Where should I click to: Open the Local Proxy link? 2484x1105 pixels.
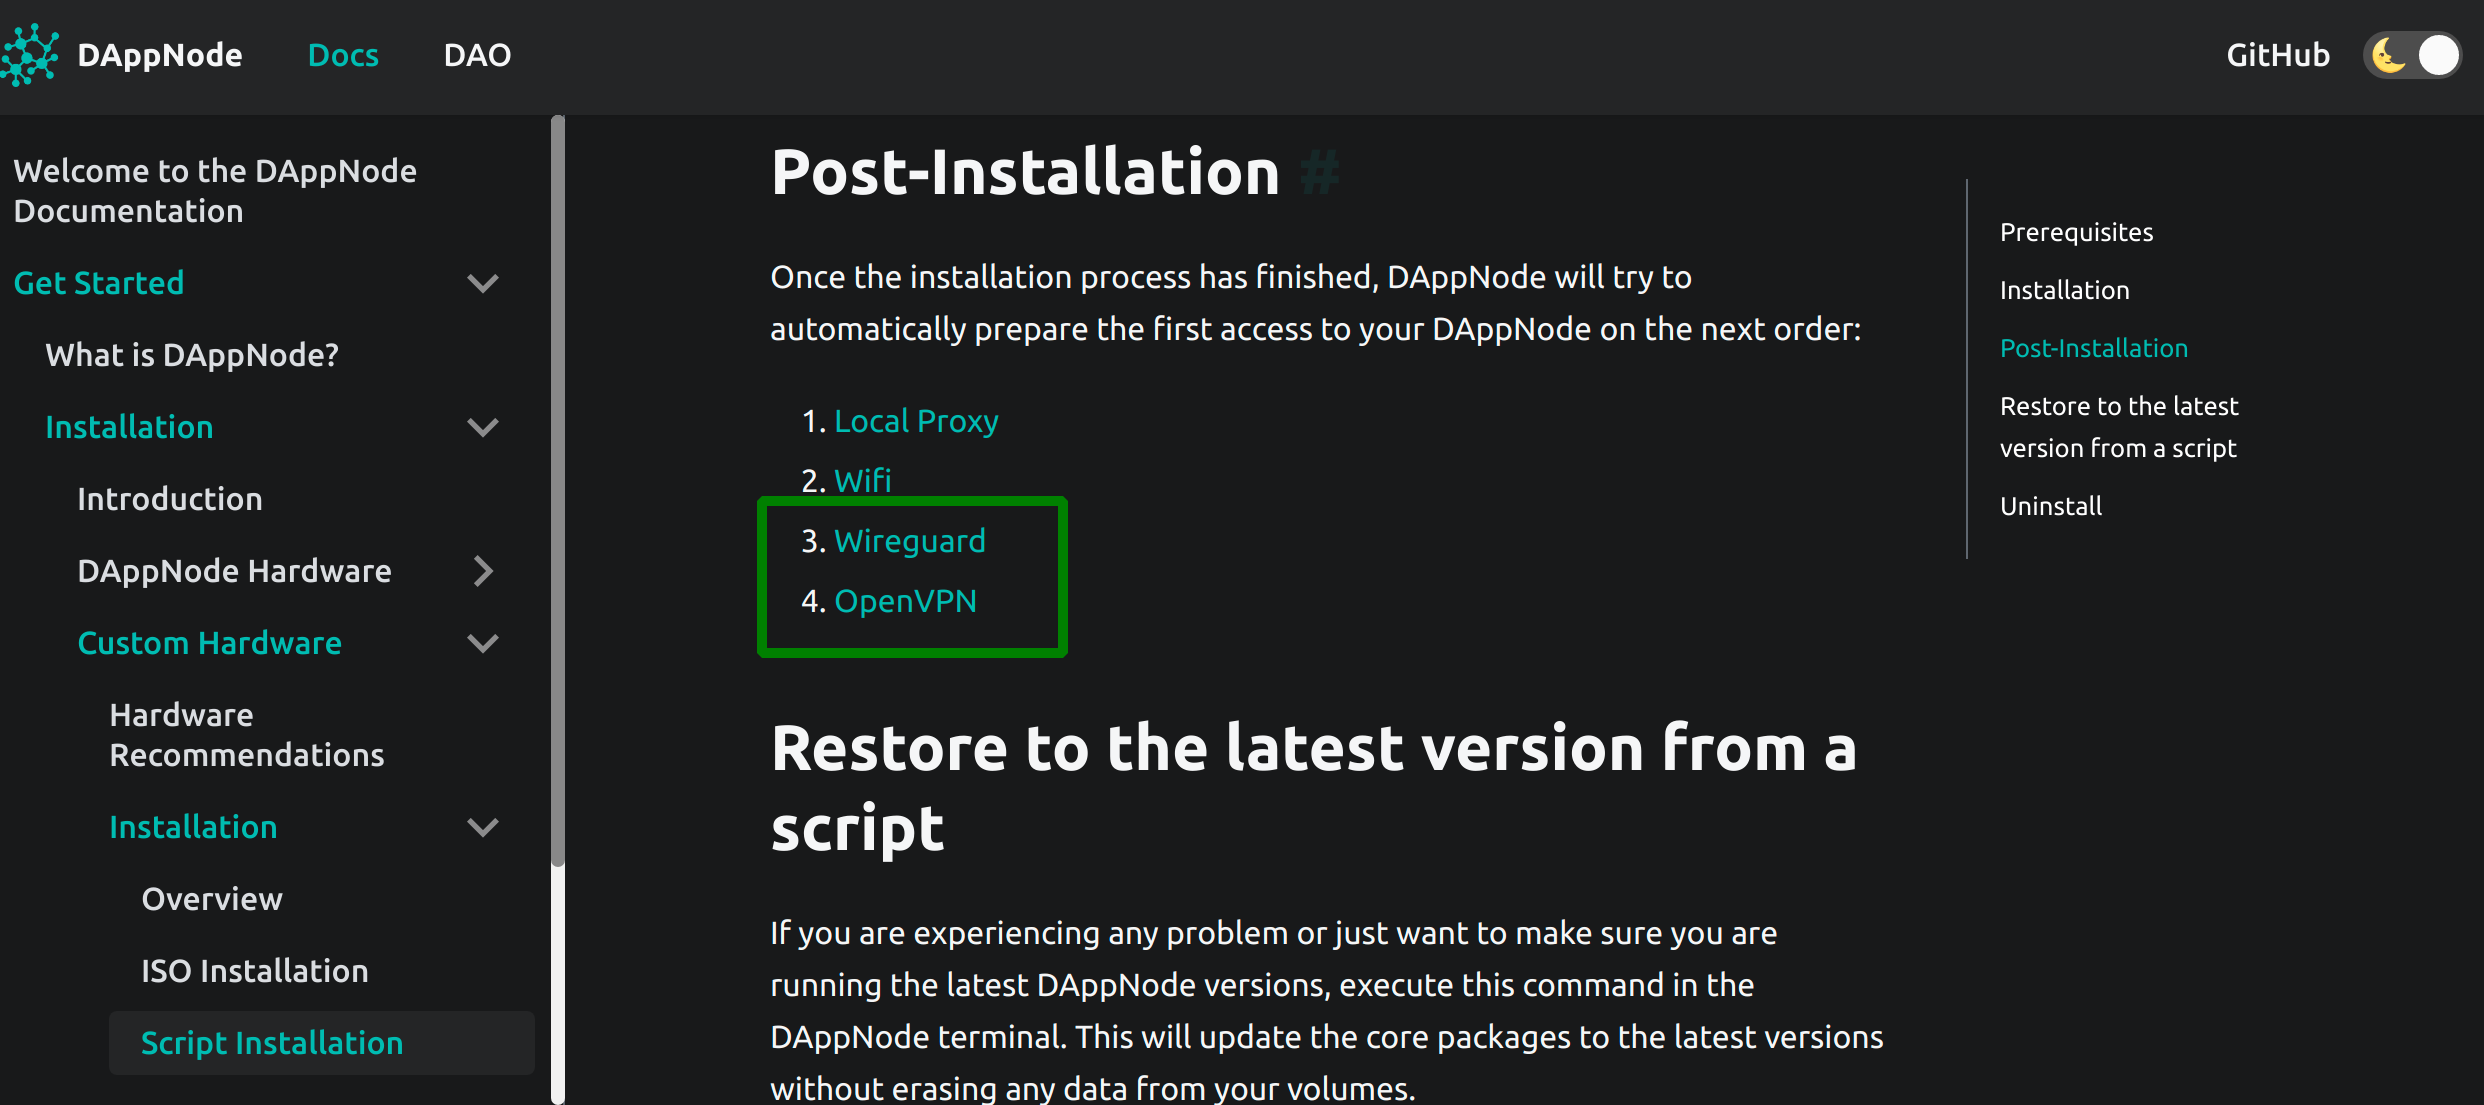(x=915, y=420)
